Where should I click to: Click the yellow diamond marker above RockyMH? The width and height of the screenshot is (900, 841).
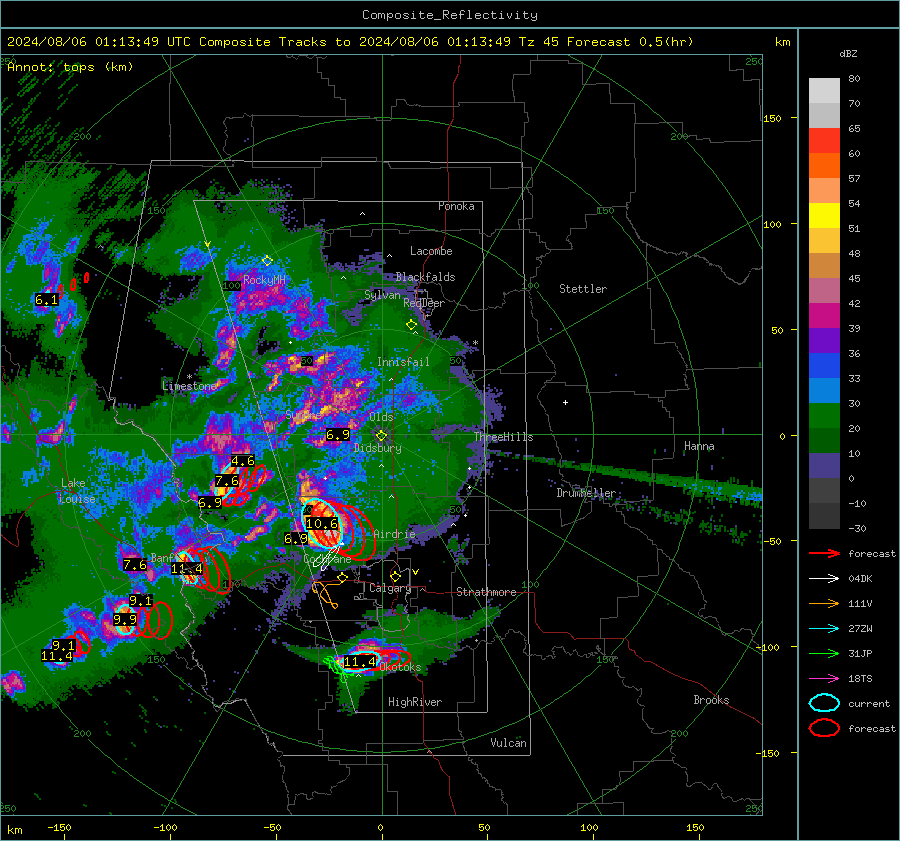click(x=267, y=261)
